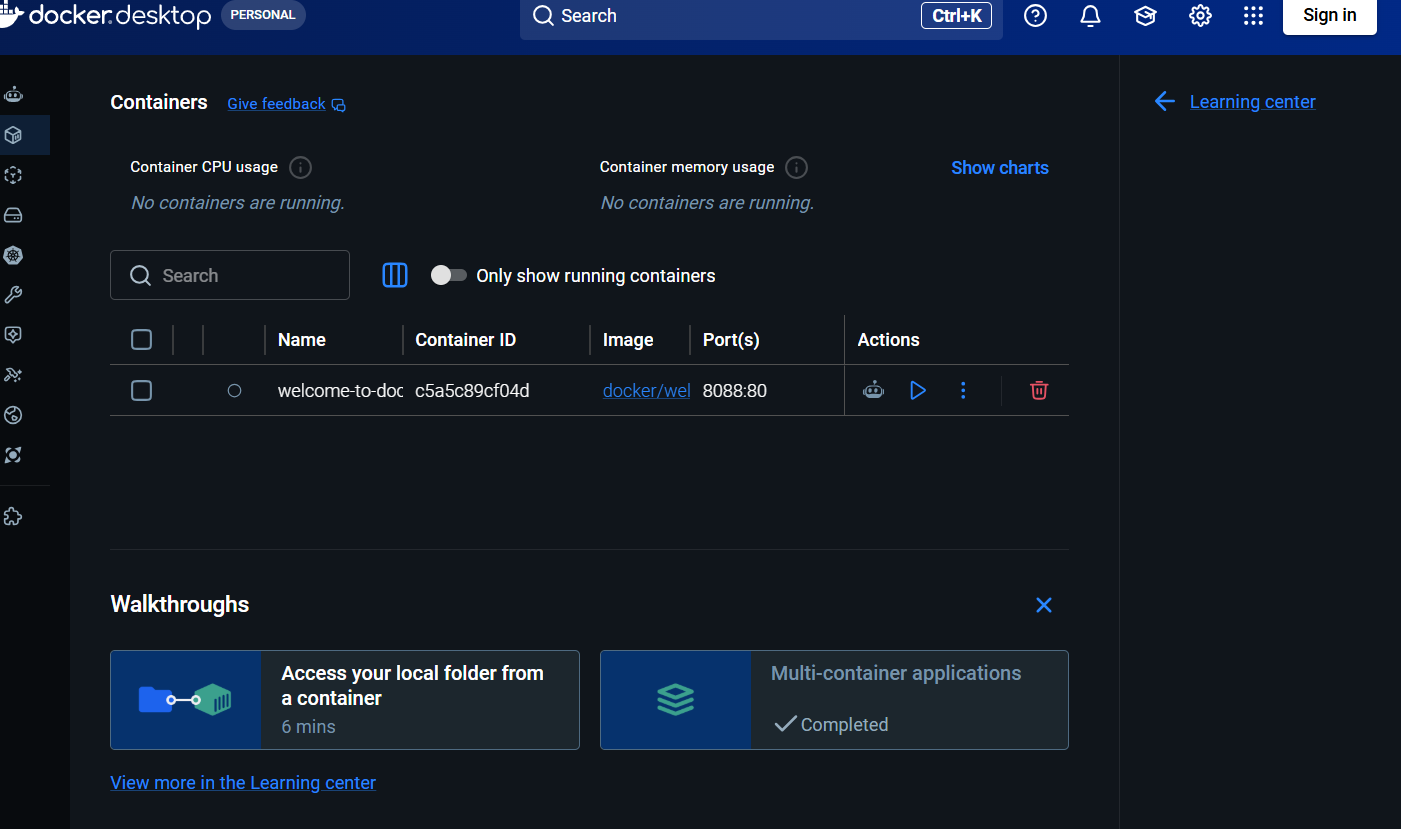
Task: Toggle Only show running containers switch
Action: 449,275
